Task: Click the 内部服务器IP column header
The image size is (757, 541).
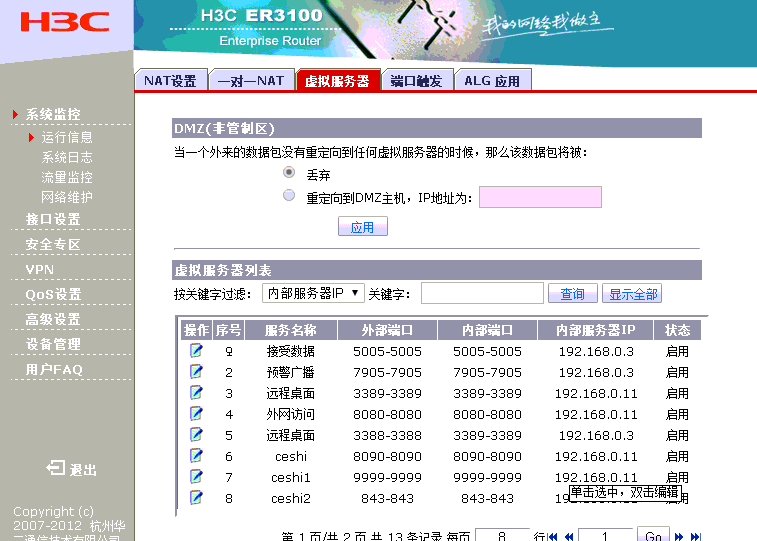Action: coord(595,330)
